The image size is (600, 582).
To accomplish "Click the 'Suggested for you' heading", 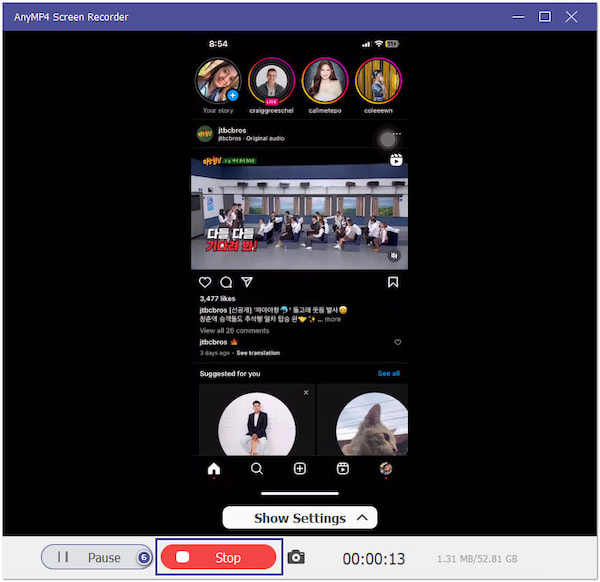I will click(230, 373).
